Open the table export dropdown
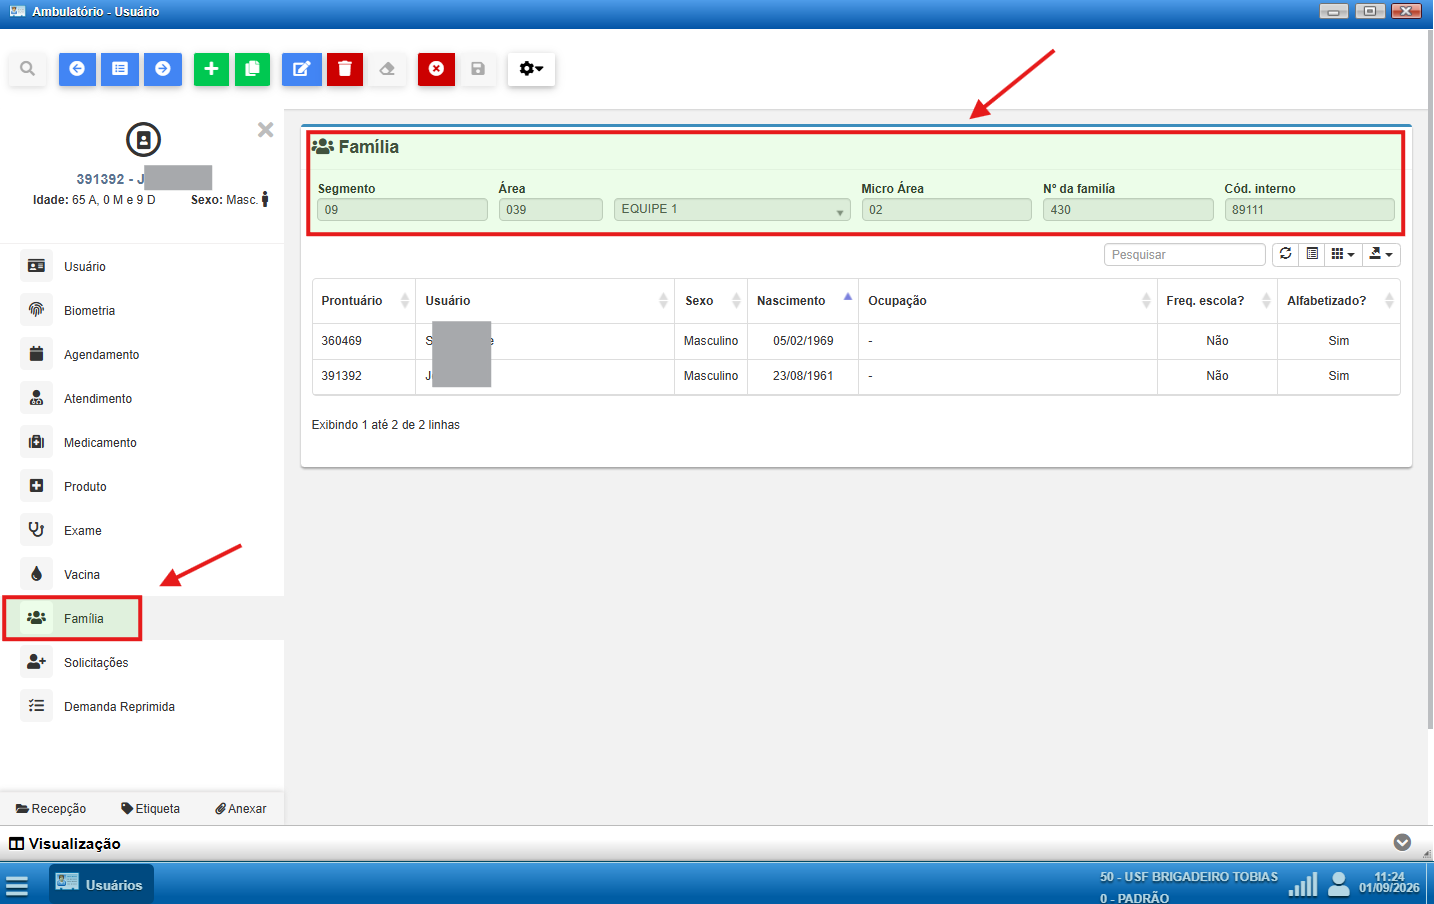1434x904 pixels. tap(1381, 254)
